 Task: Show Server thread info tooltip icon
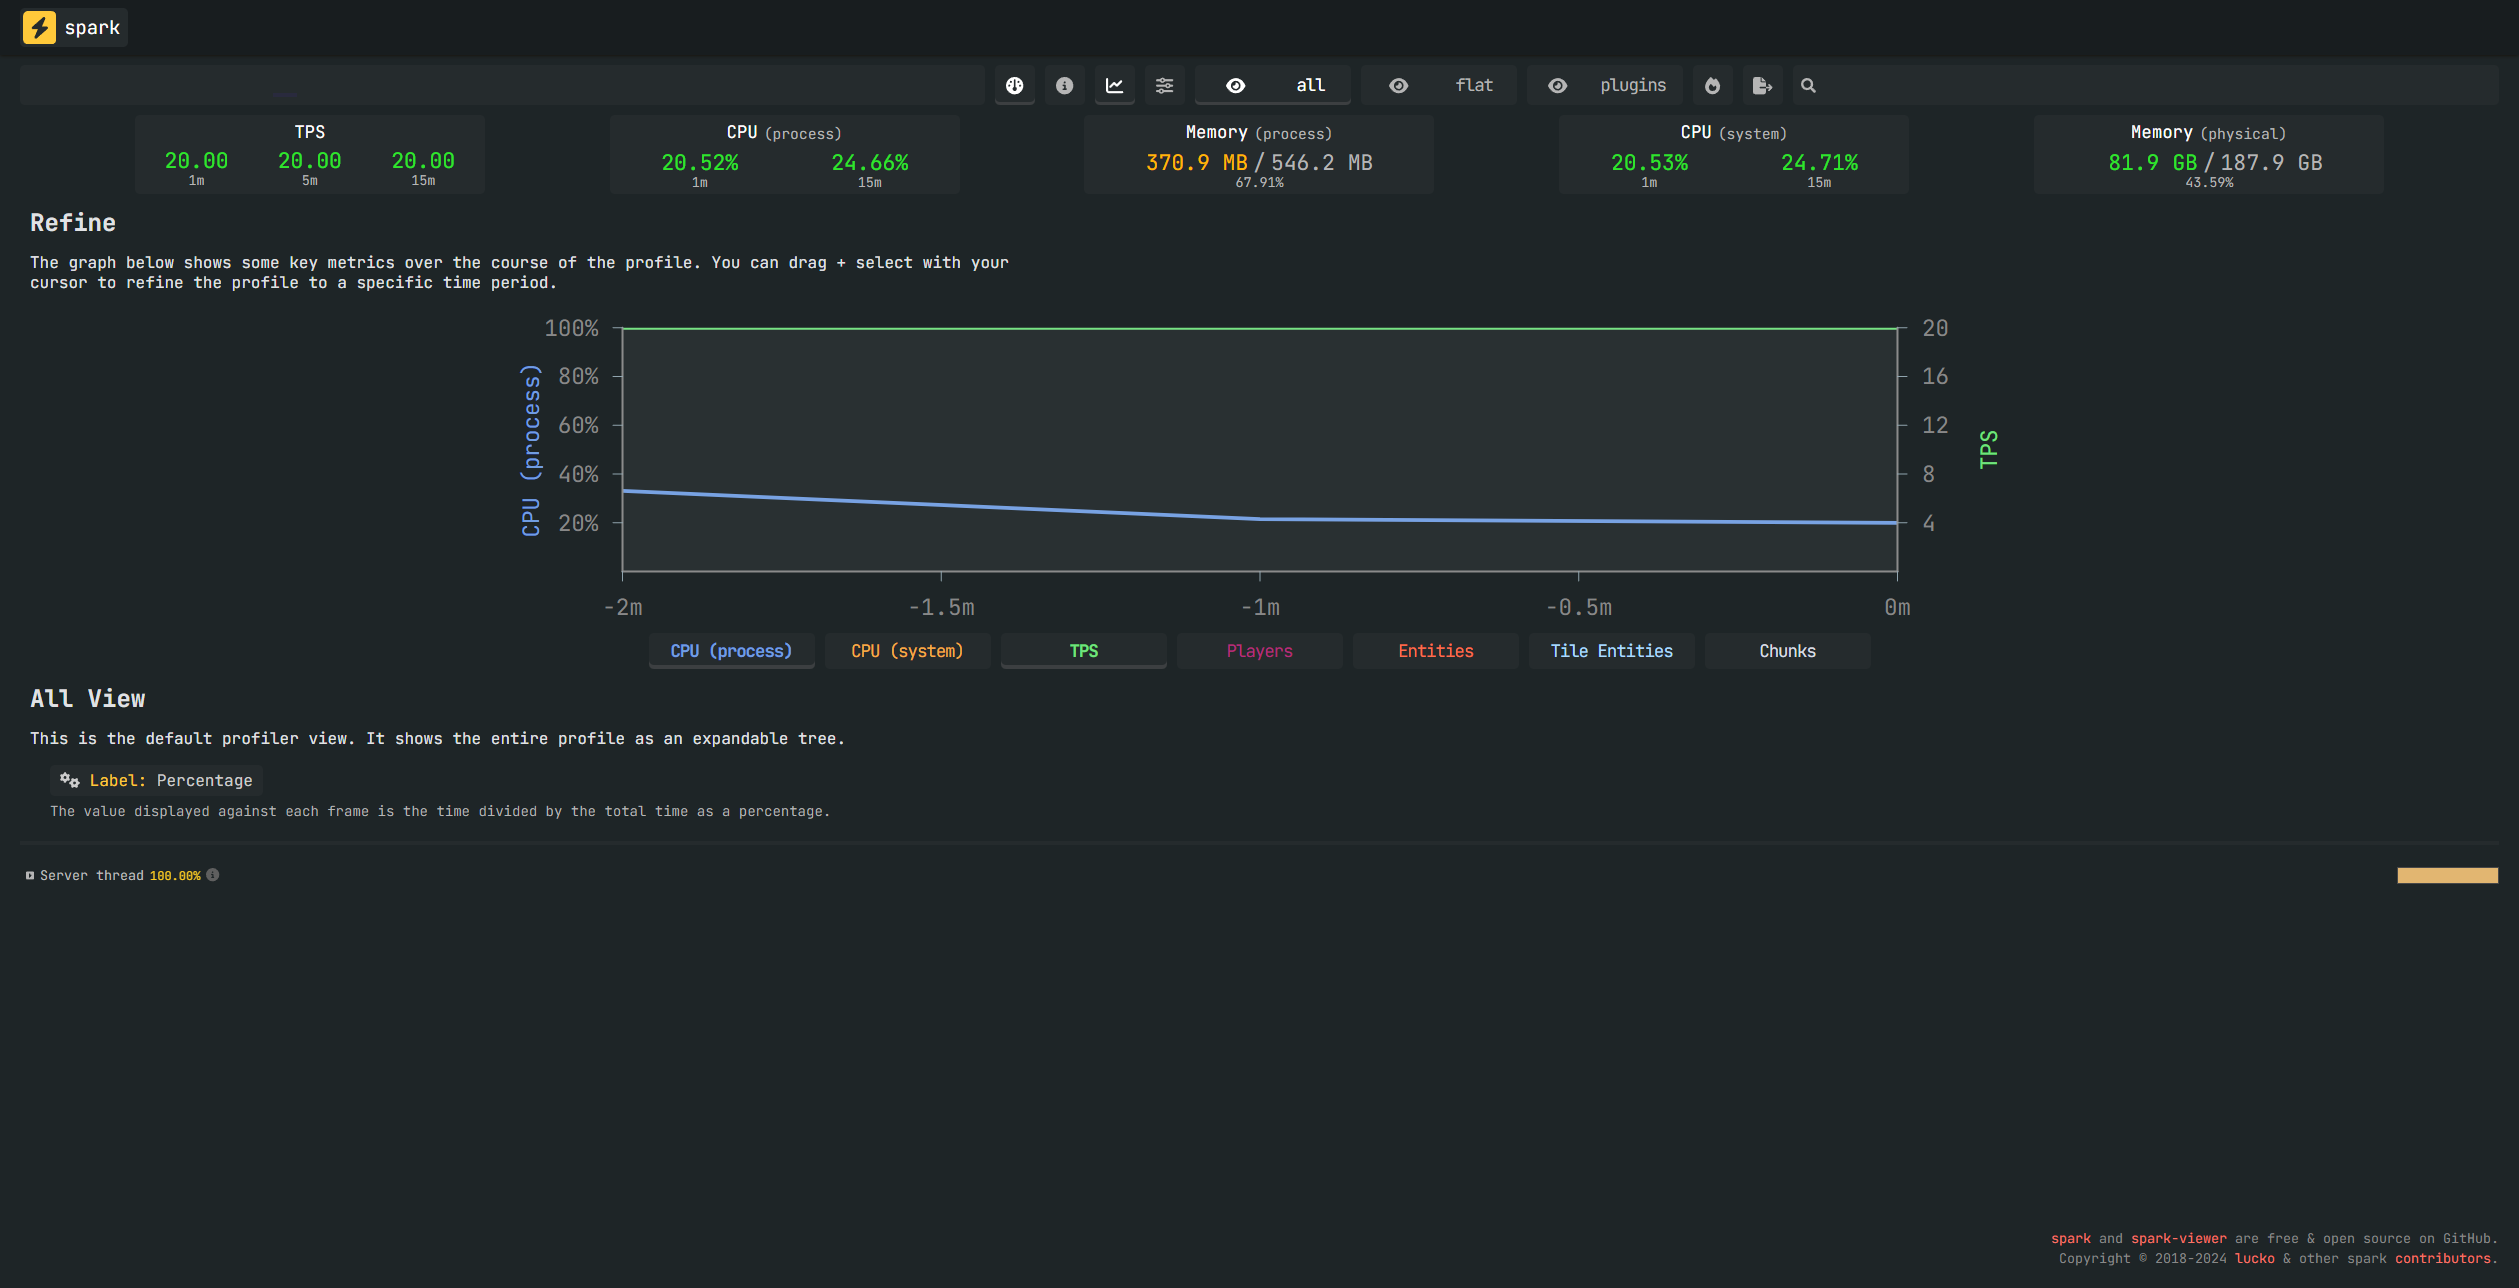coord(213,875)
